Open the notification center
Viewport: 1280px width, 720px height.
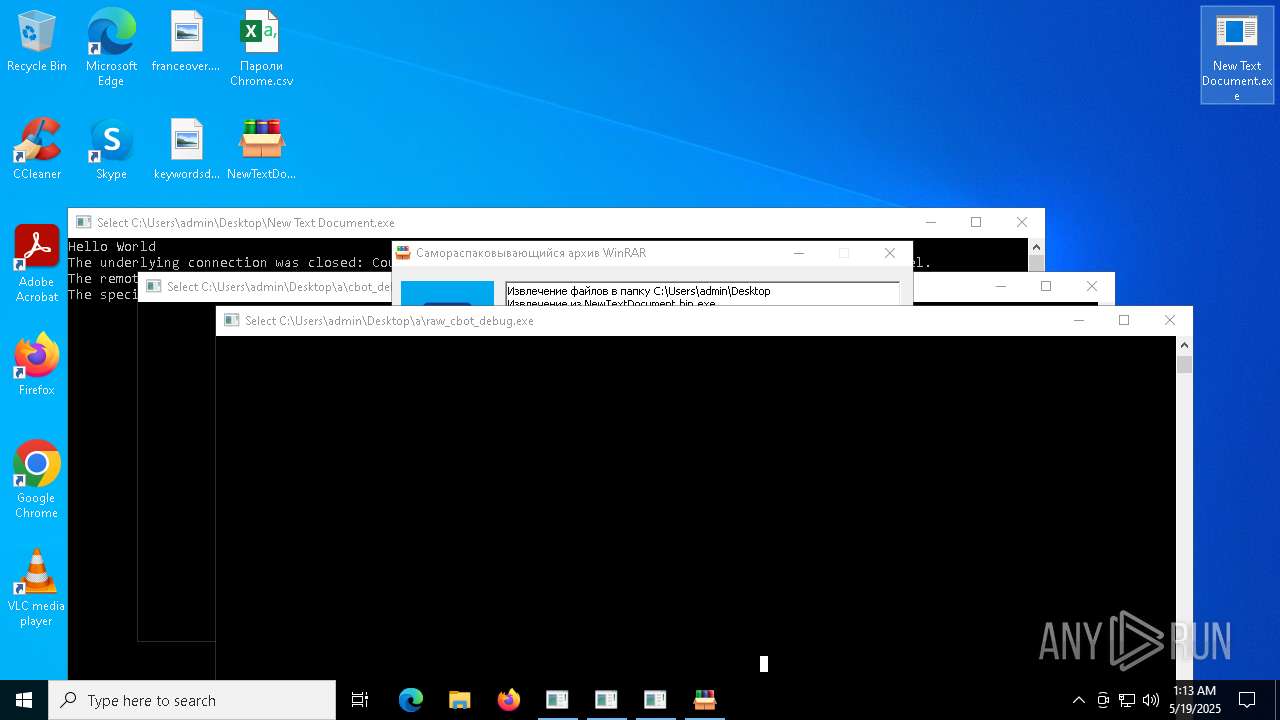(x=1247, y=700)
